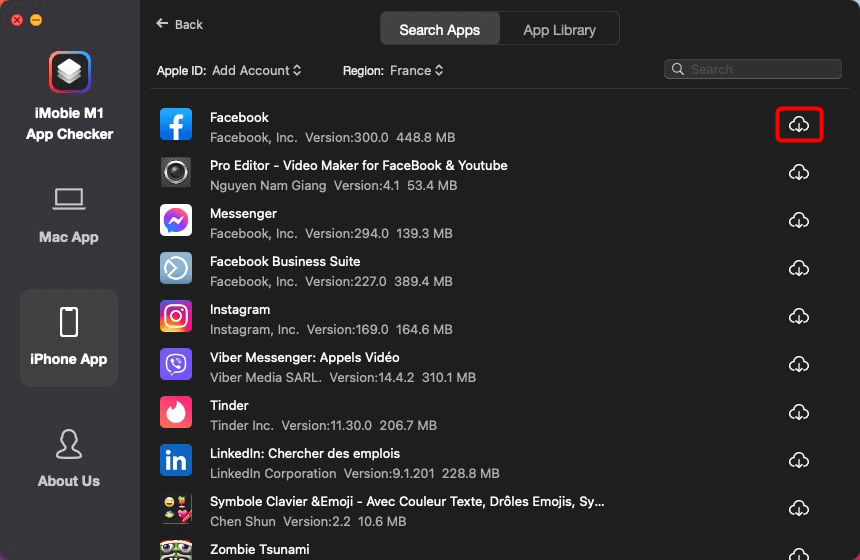860x560 pixels.
Task: Click Nguyen Nam Giang Version:4.1 details
Action: (333, 185)
